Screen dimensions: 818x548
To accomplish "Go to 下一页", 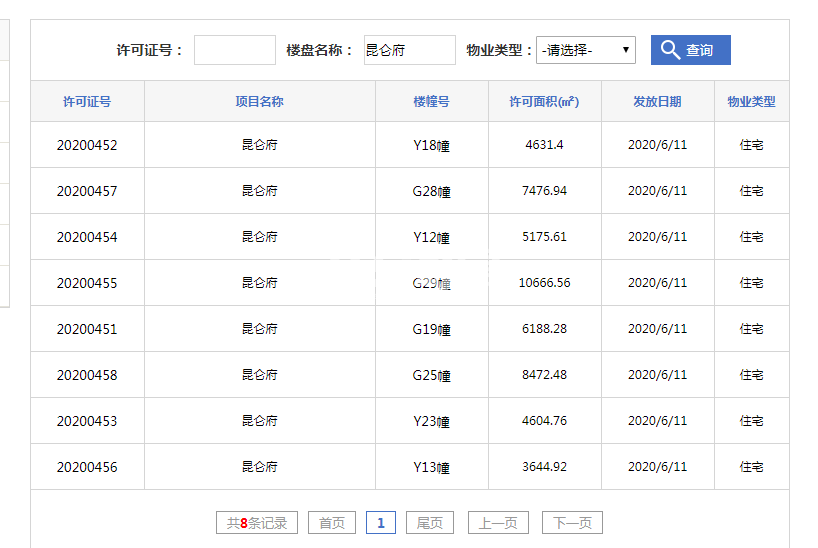I will [x=572, y=522].
